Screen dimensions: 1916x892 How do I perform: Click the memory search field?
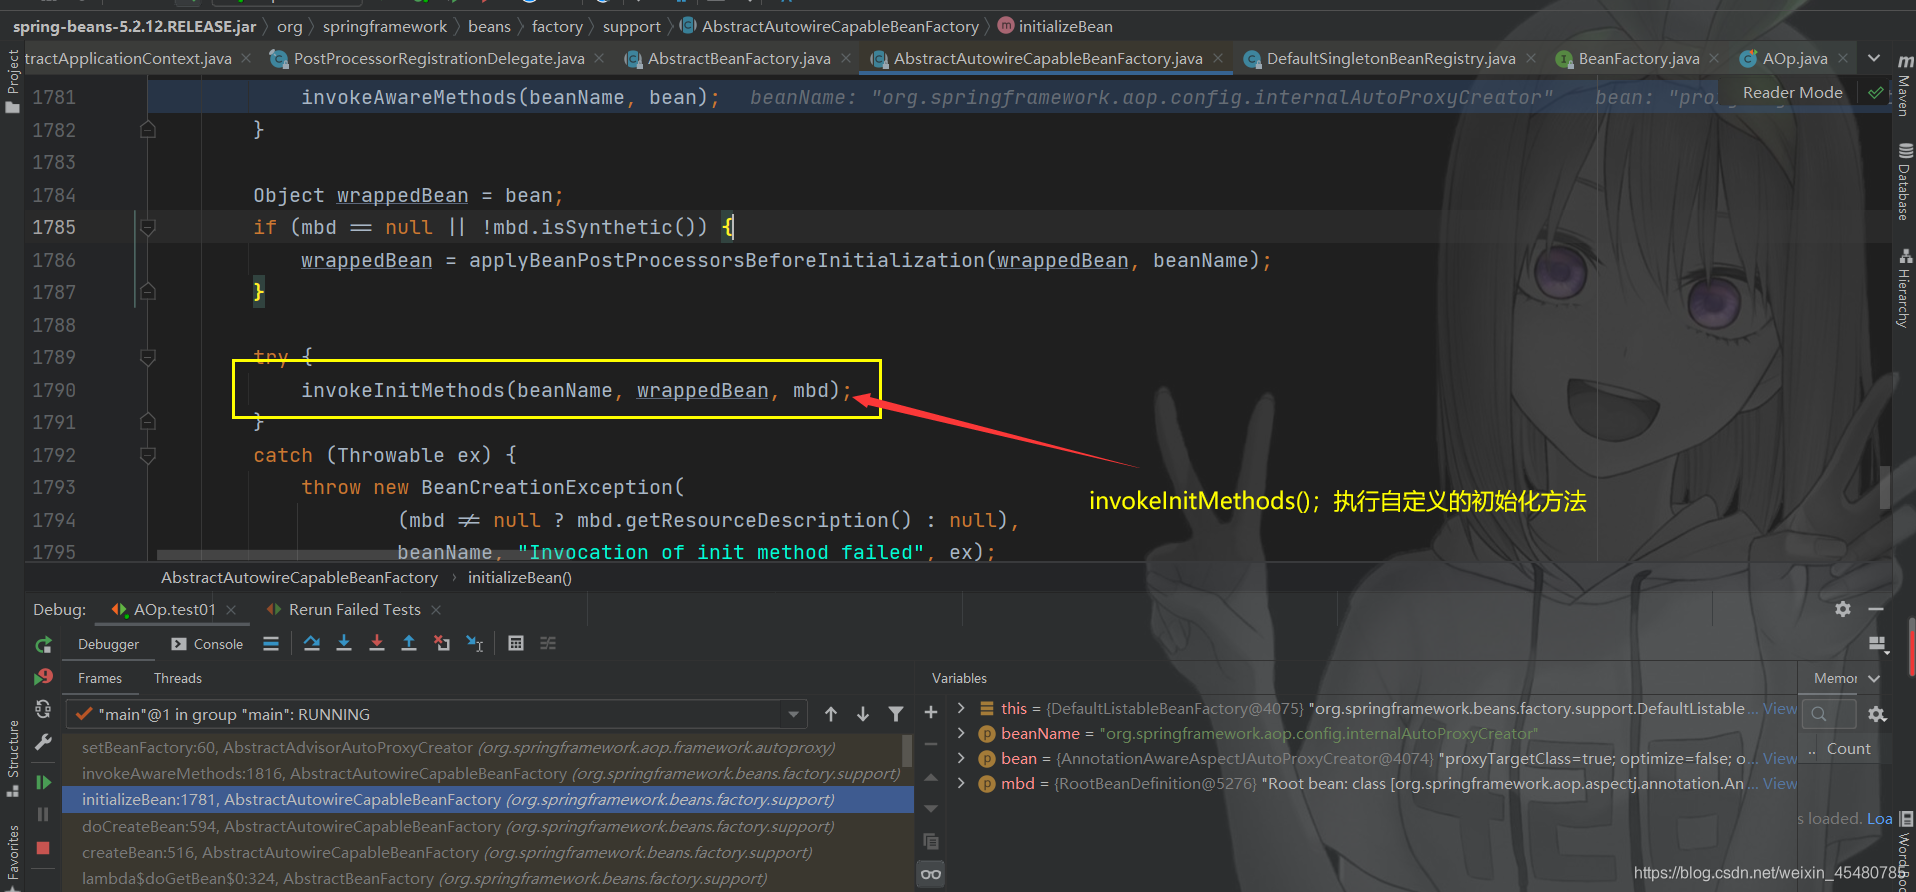coord(1831,714)
